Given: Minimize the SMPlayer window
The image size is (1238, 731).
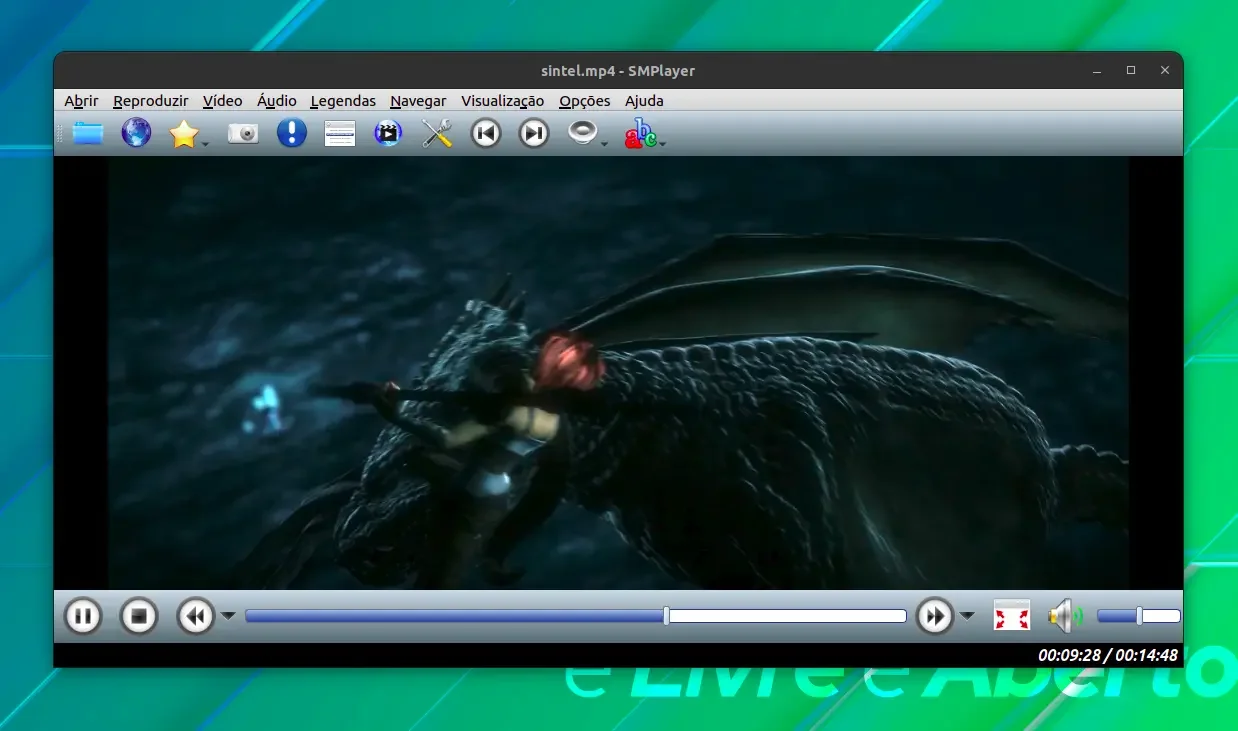Looking at the screenshot, I should 1098,71.
